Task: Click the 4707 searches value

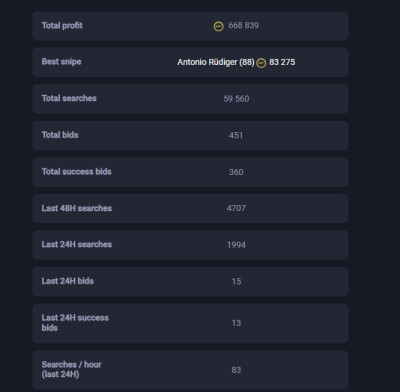Action: tap(236, 208)
